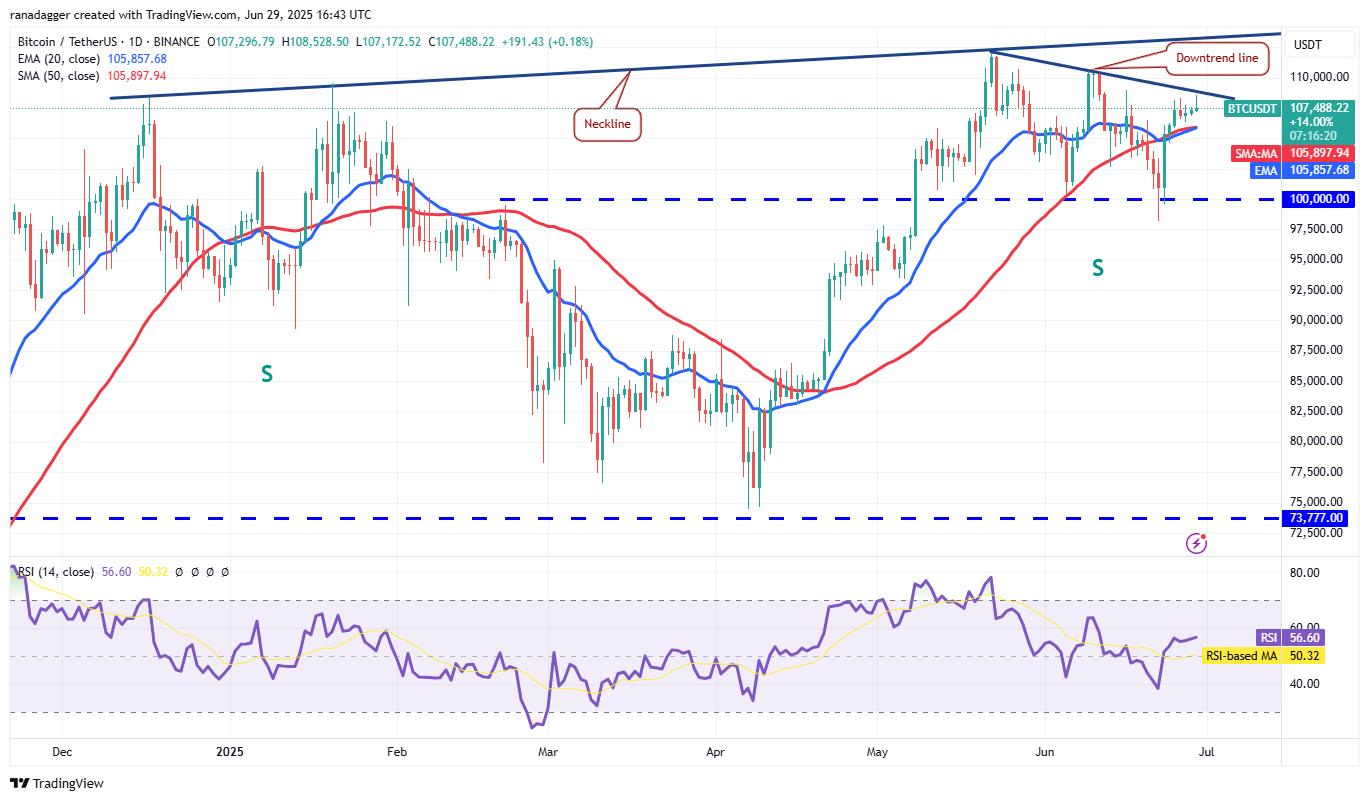Image resolution: width=1369 pixels, height=801 pixels.
Task: Select the blue EMA axis label
Action: click(1264, 170)
